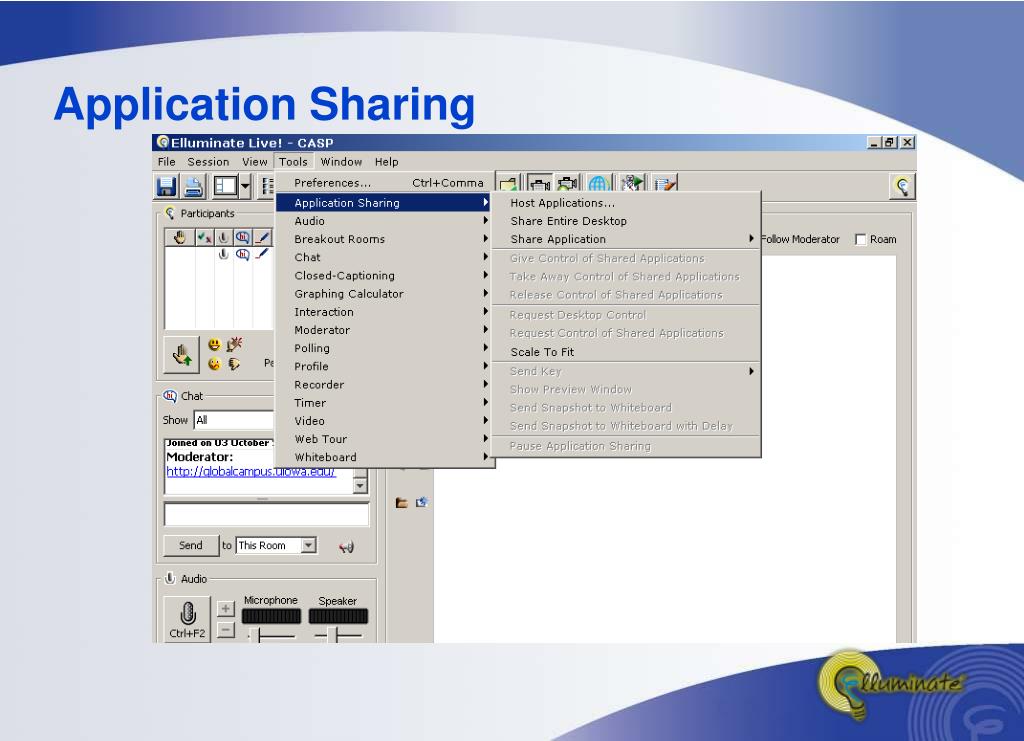This screenshot has width=1024, height=741.
Task: Click the chat scrollbar down arrow
Action: point(360,486)
